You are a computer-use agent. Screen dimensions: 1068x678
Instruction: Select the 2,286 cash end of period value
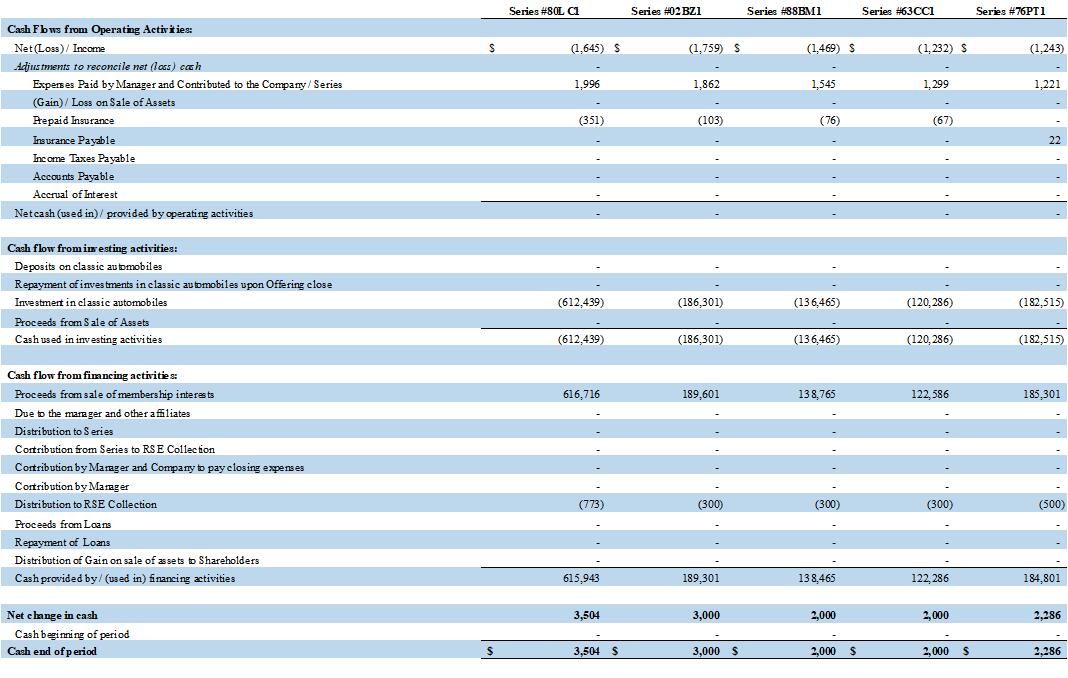click(x=1047, y=651)
